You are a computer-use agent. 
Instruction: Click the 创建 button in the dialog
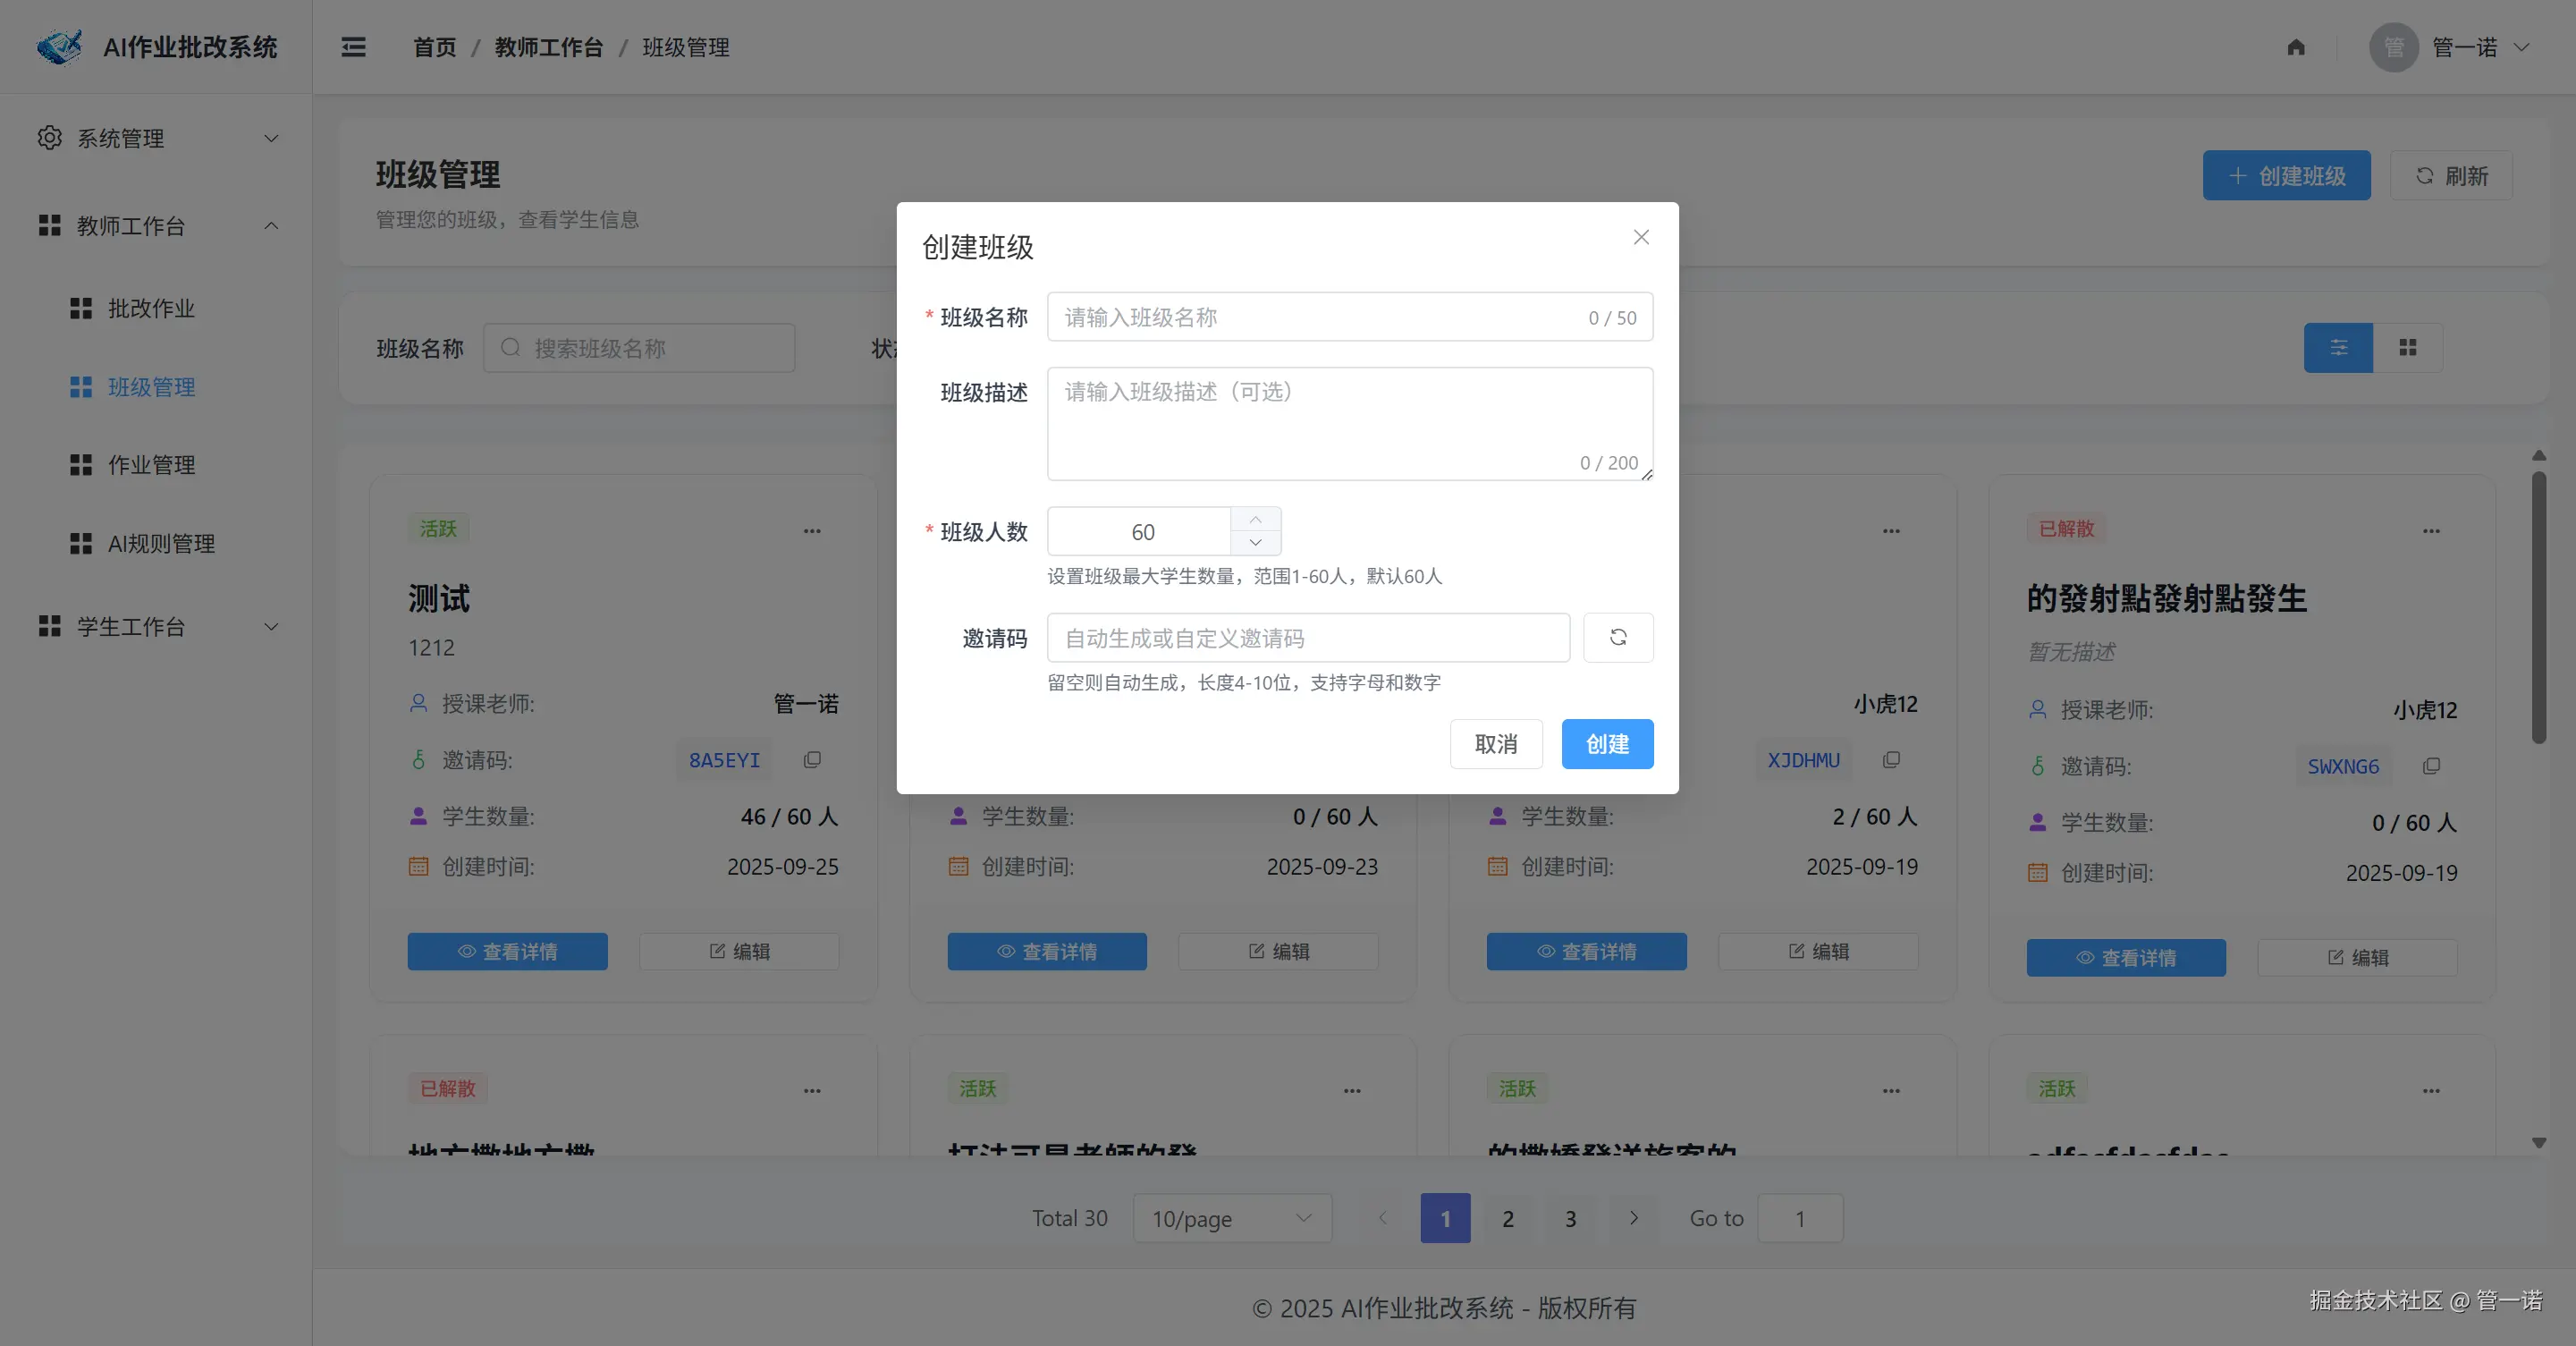(x=1606, y=744)
